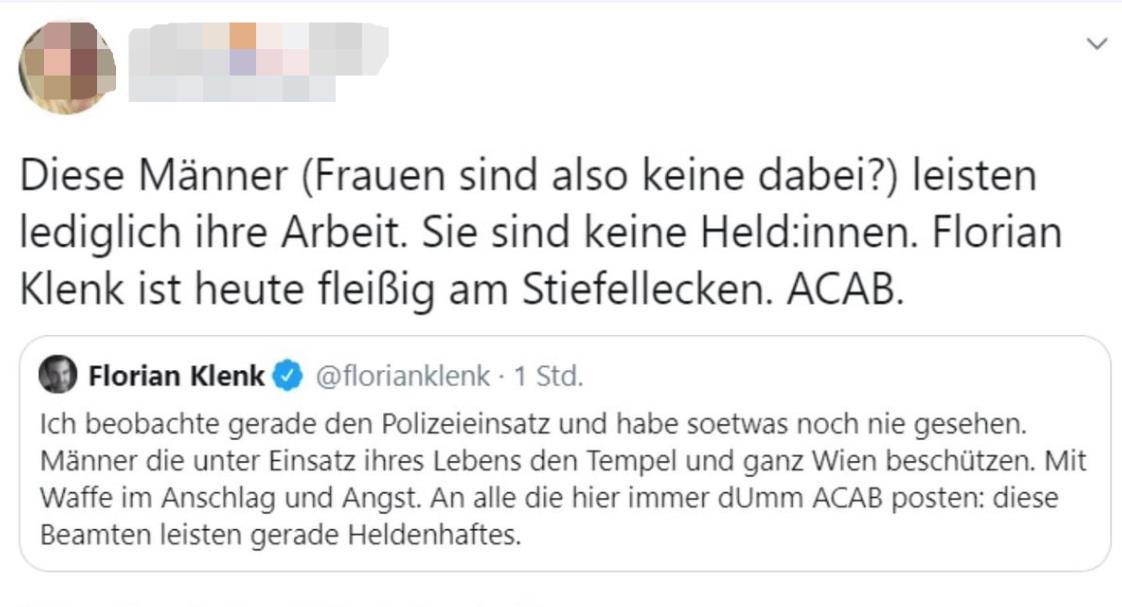
Task: Open the blurred author display name
Action: tap(258, 61)
